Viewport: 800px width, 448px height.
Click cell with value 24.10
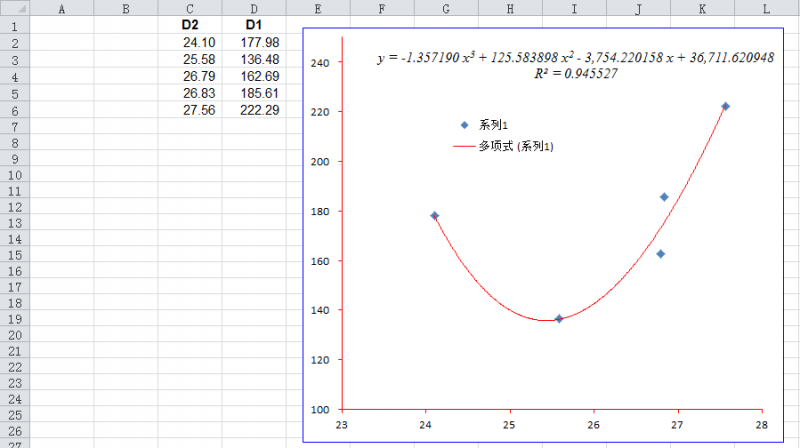click(x=190, y=42)
